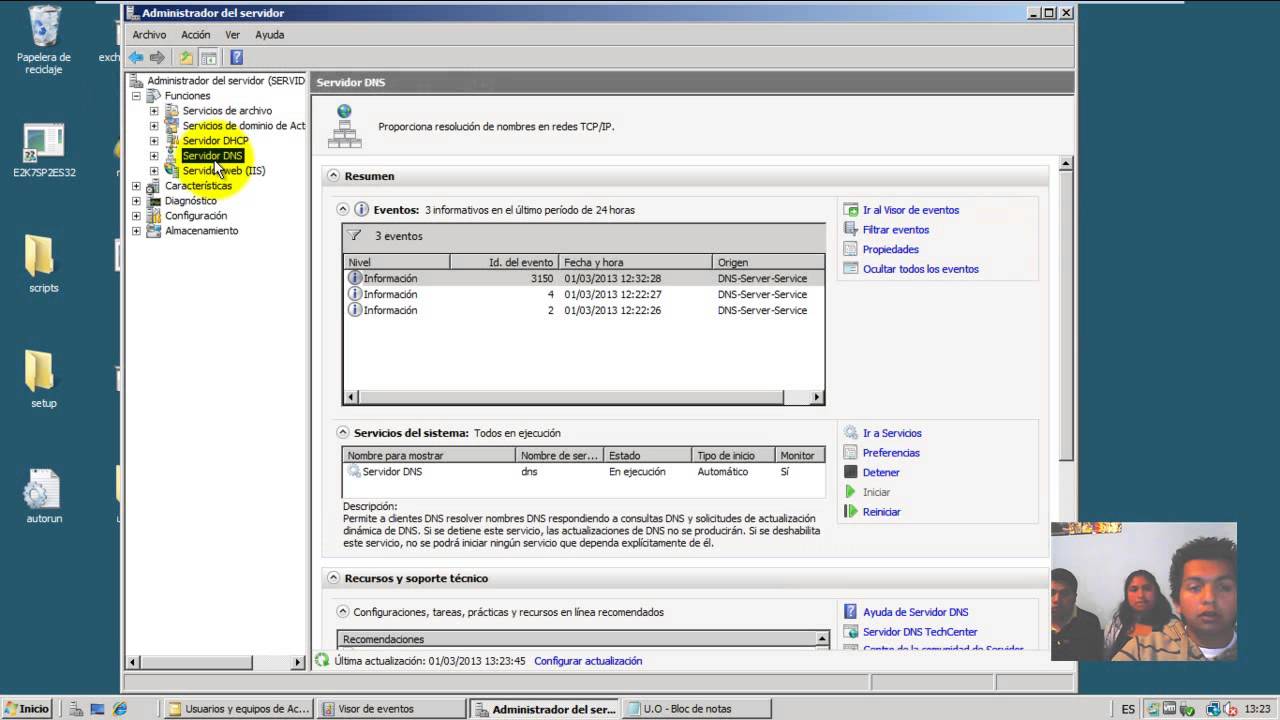Expand the Diagnóstico node
The width and height of the screenshot is (1280, 720).
point(136,201)
